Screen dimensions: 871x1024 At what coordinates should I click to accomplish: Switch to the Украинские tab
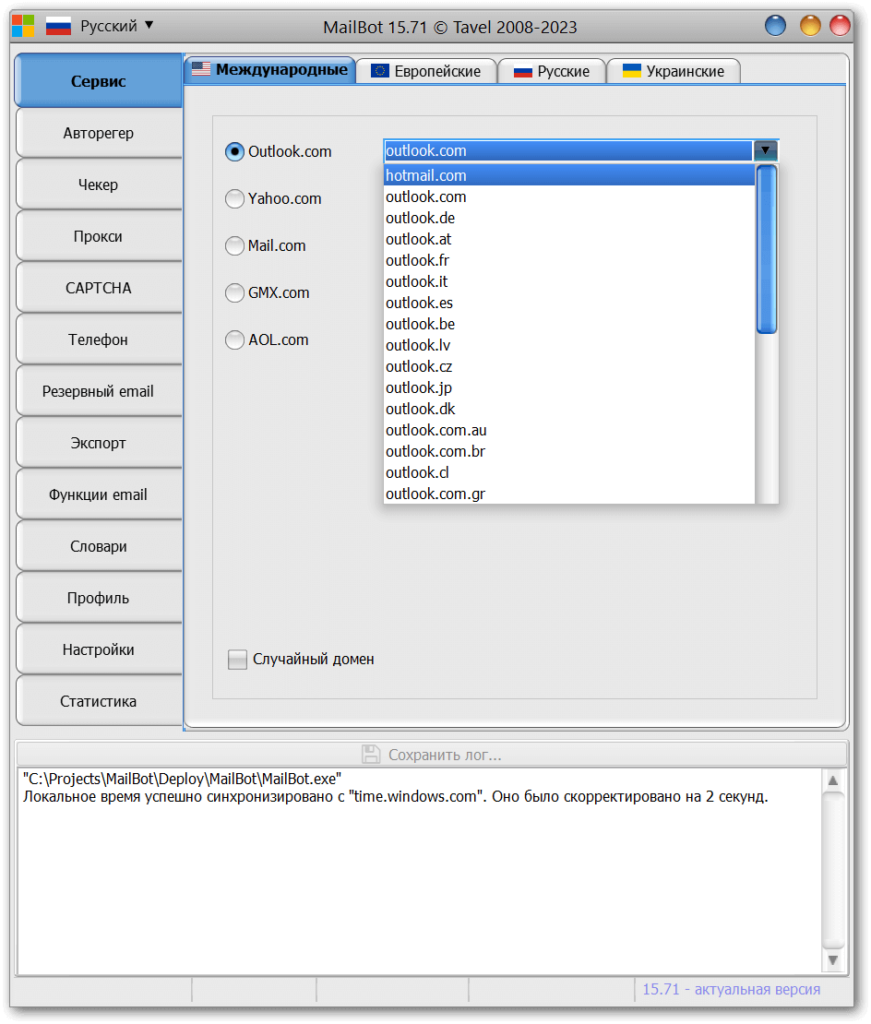tap(674, 71)
